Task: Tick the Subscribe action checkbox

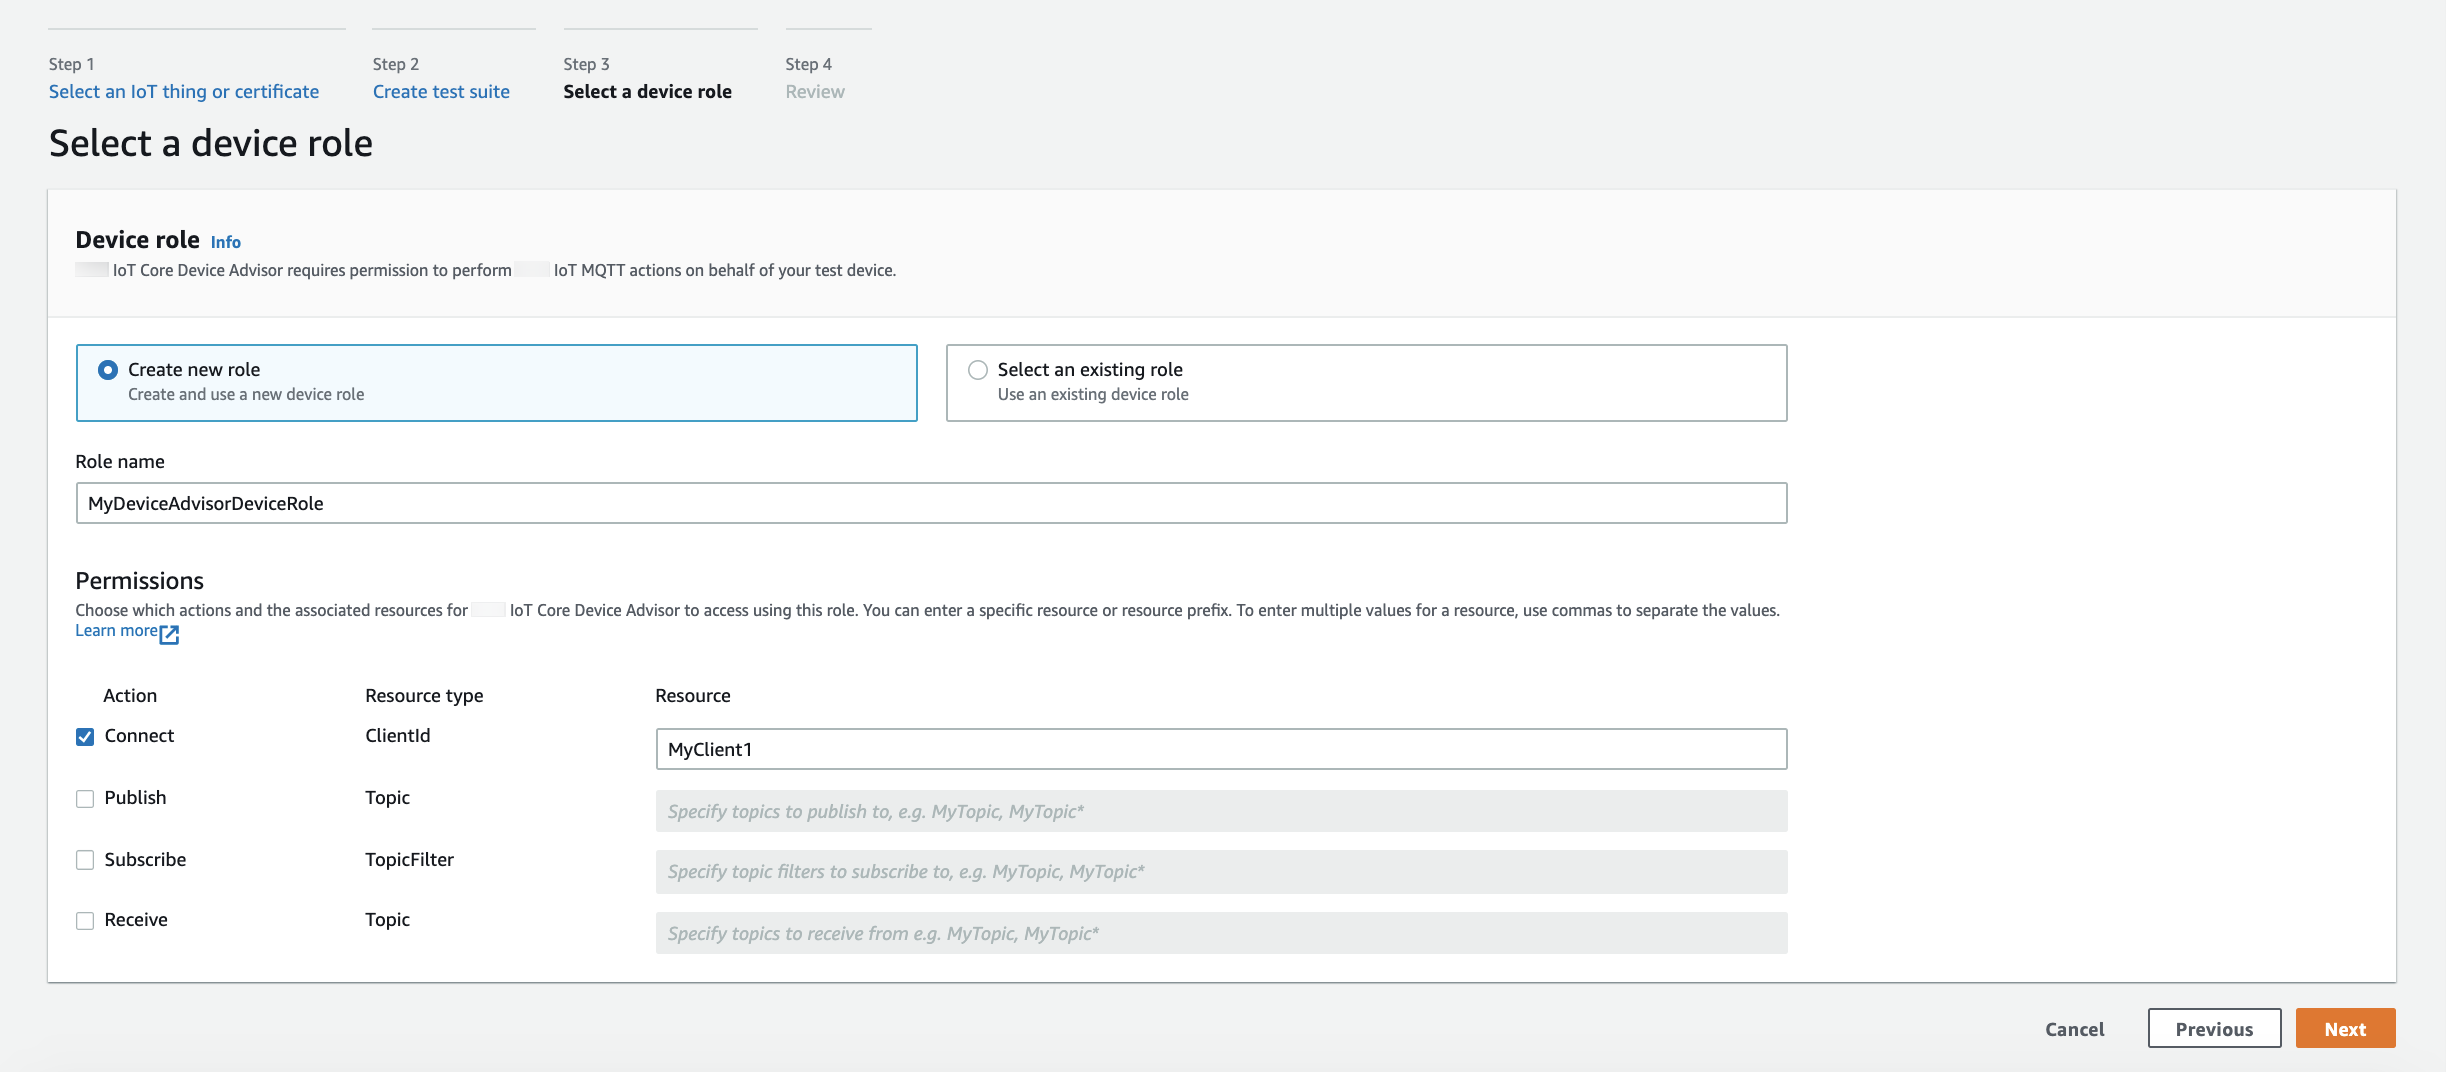Action: tap(85, 860)
